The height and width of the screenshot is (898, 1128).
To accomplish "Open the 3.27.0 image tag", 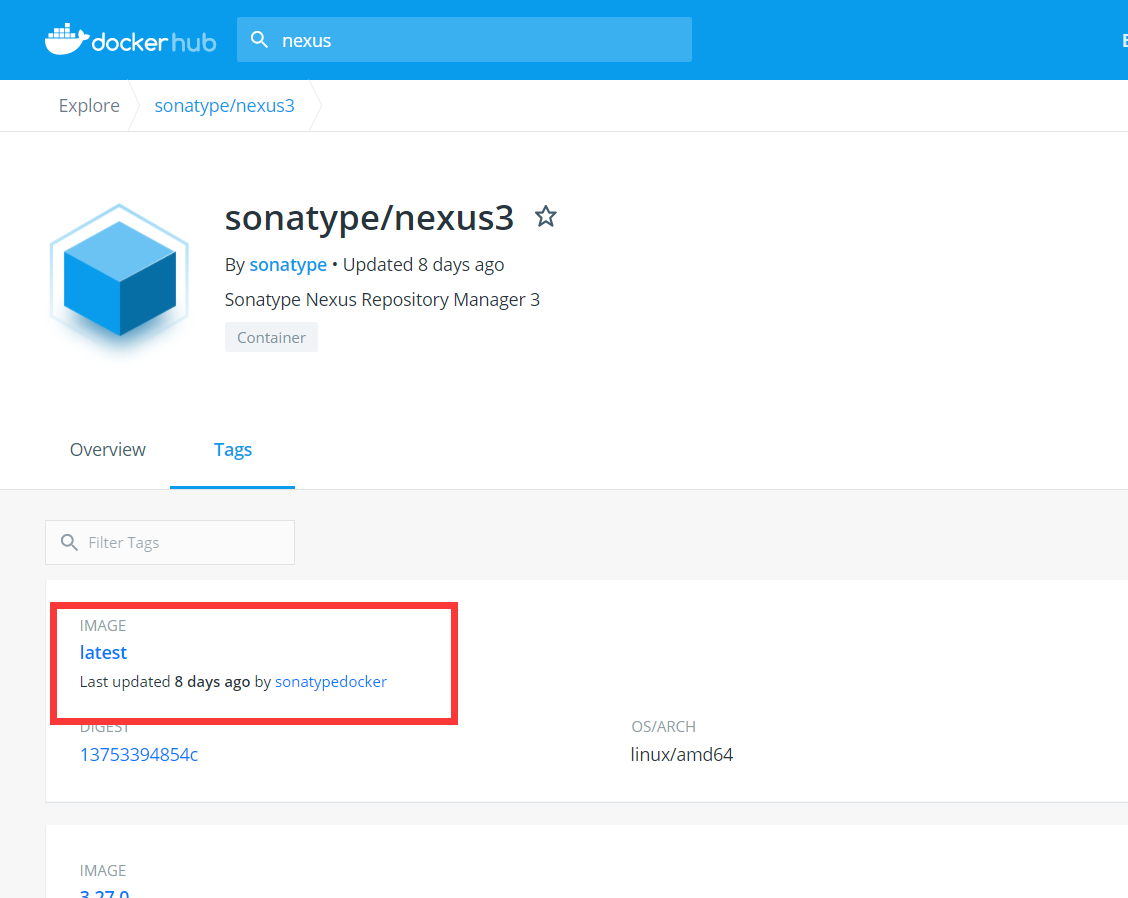I will click(x=104, y=893).
